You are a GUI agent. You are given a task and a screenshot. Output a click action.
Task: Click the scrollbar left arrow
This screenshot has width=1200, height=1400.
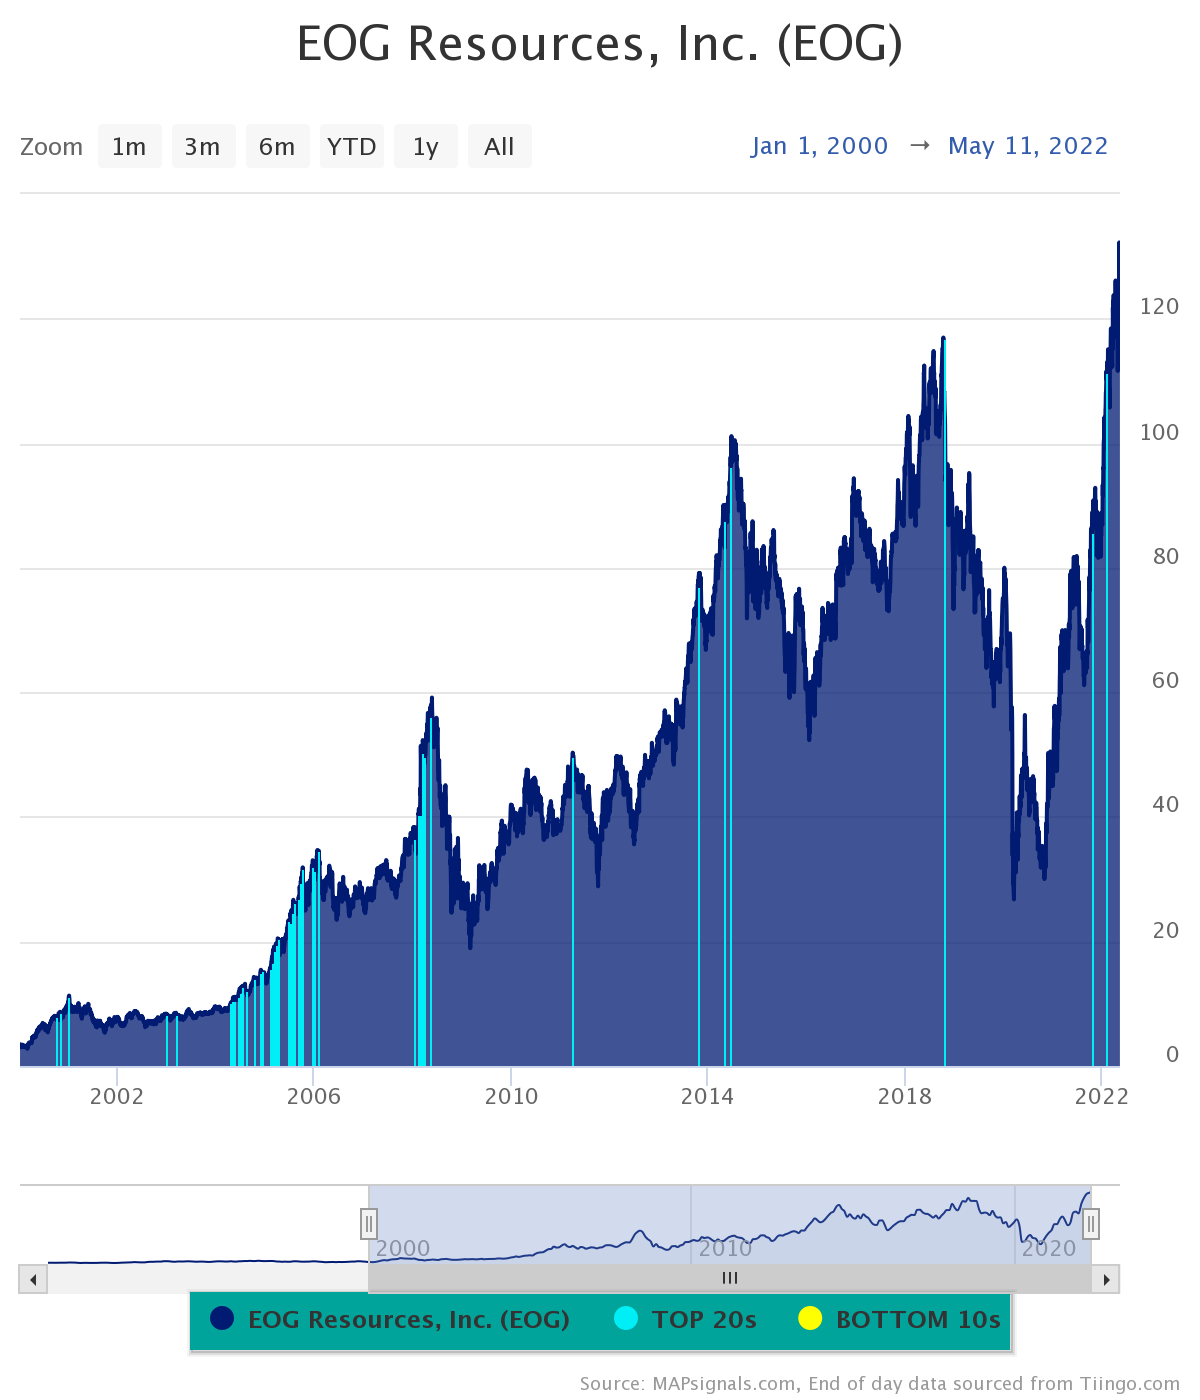[33, 1279]
